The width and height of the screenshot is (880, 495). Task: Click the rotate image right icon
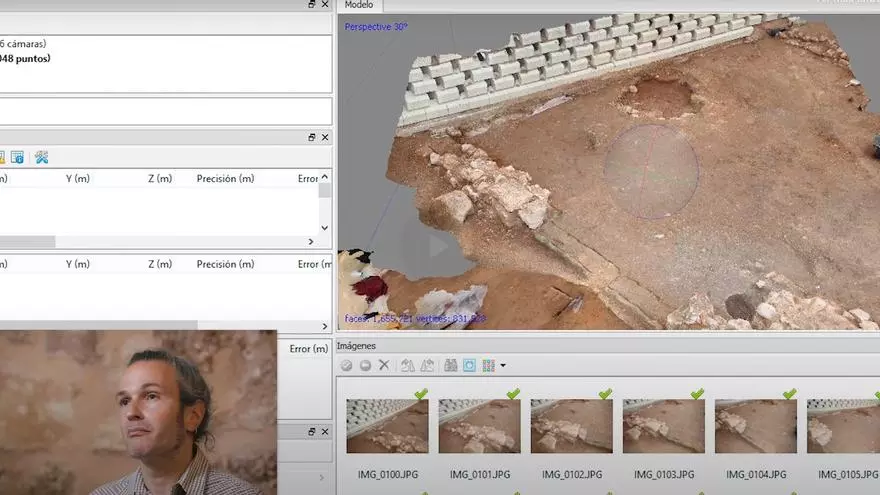pyautogui.click(x=427, y=366)
